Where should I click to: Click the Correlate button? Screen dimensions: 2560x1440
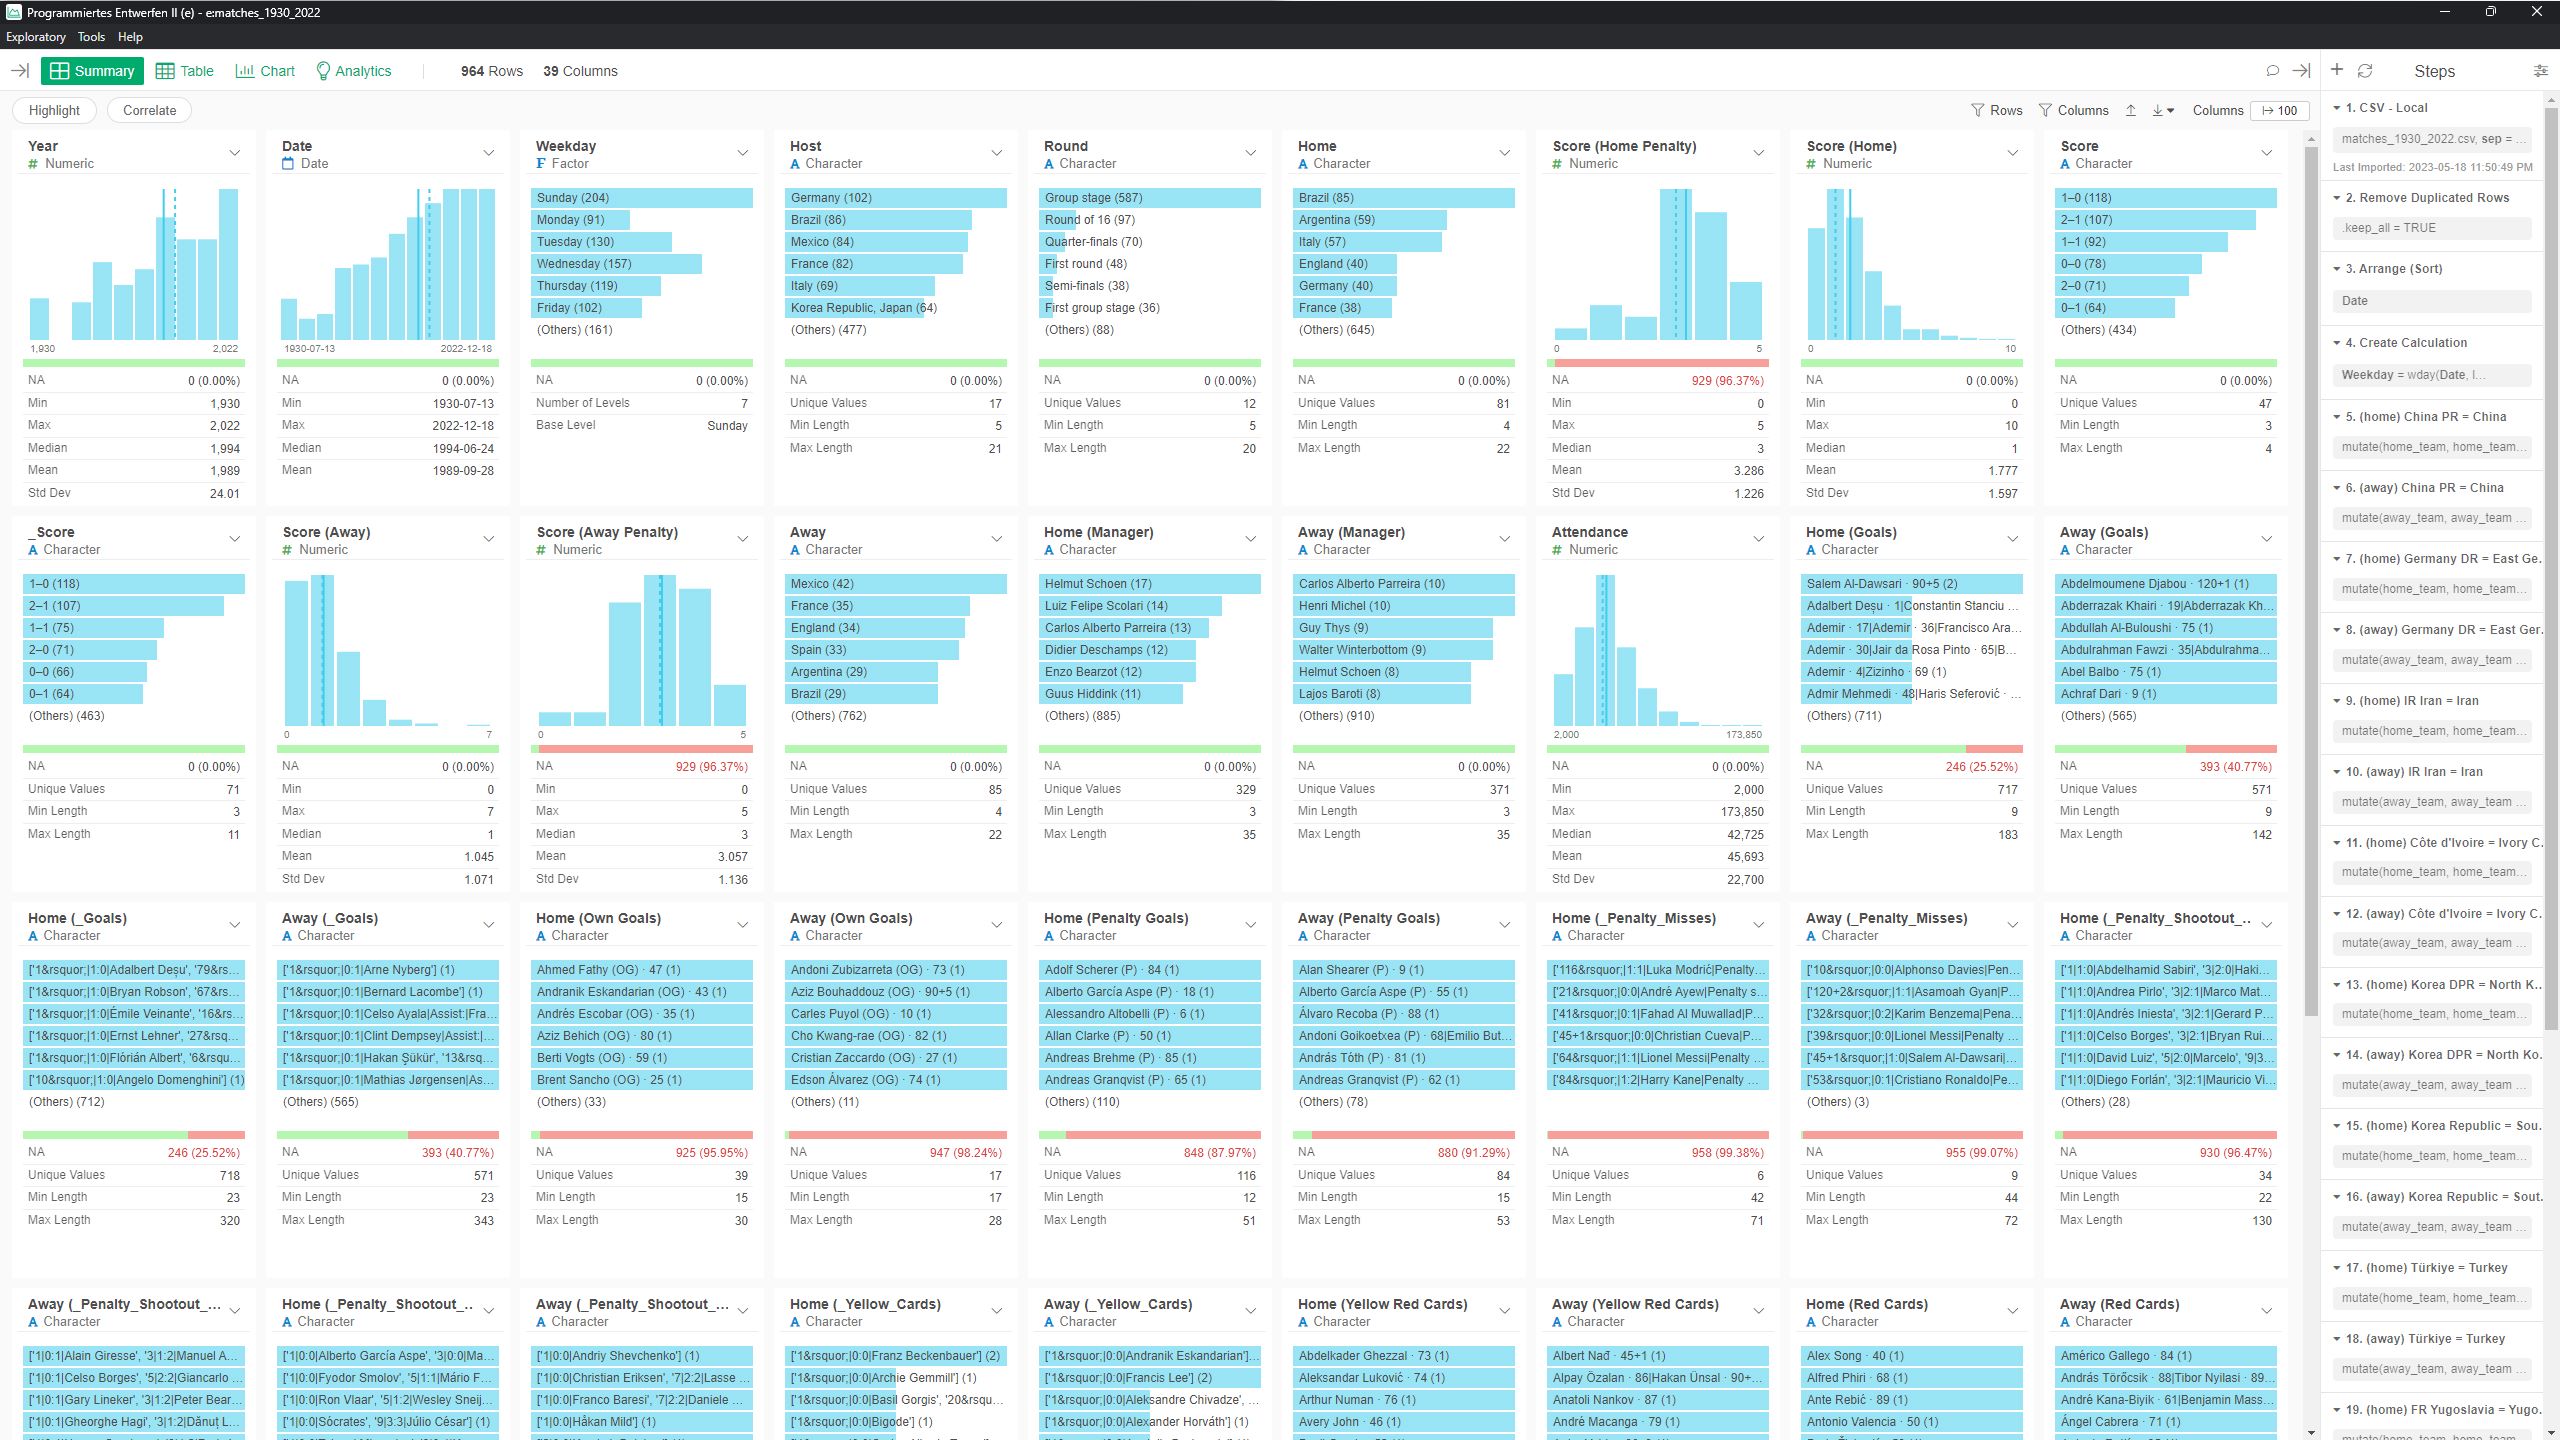point(149,110)
